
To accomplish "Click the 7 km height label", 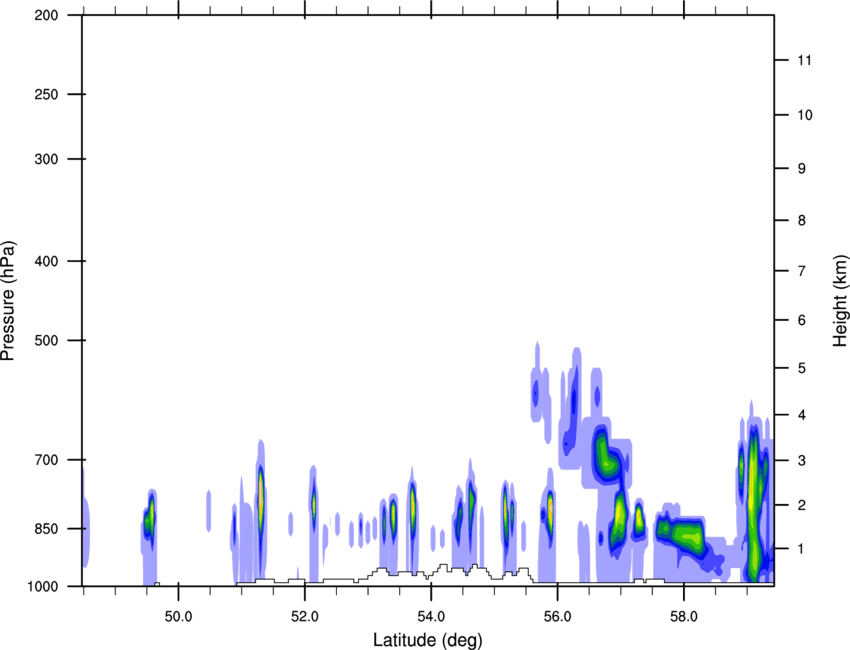I will click(x=802, y=270).
